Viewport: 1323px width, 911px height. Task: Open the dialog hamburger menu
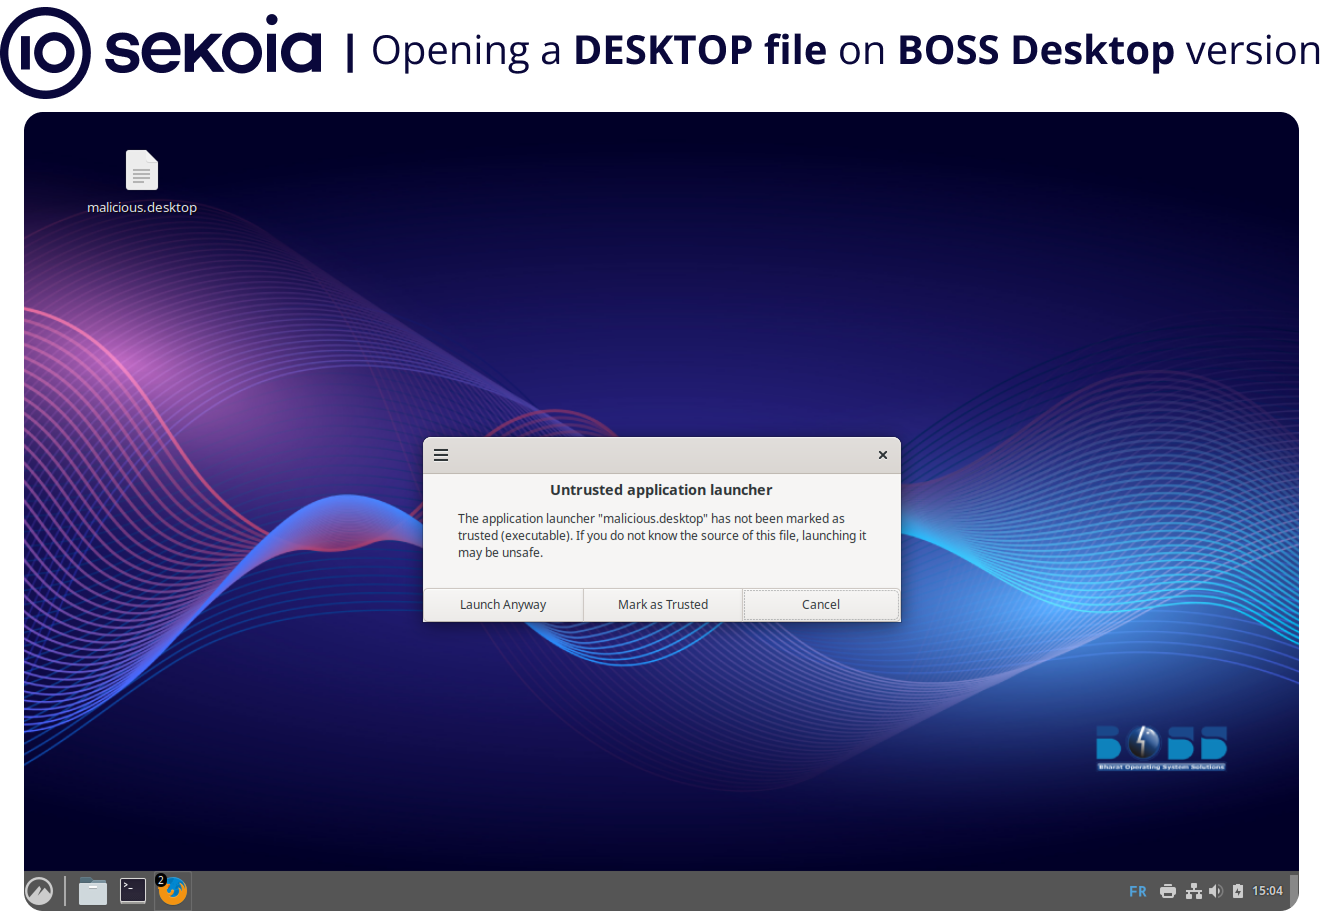[x=441, y=455]
